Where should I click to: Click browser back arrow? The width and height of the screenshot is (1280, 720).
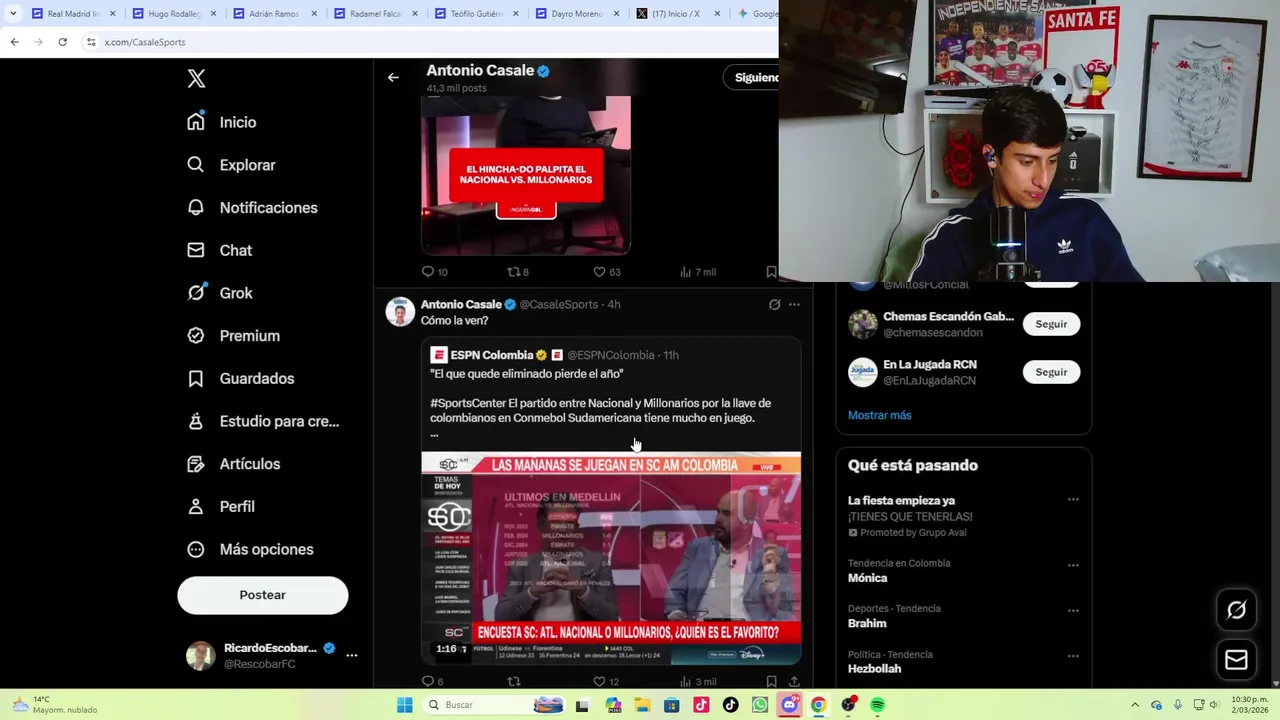coord(14,42)
